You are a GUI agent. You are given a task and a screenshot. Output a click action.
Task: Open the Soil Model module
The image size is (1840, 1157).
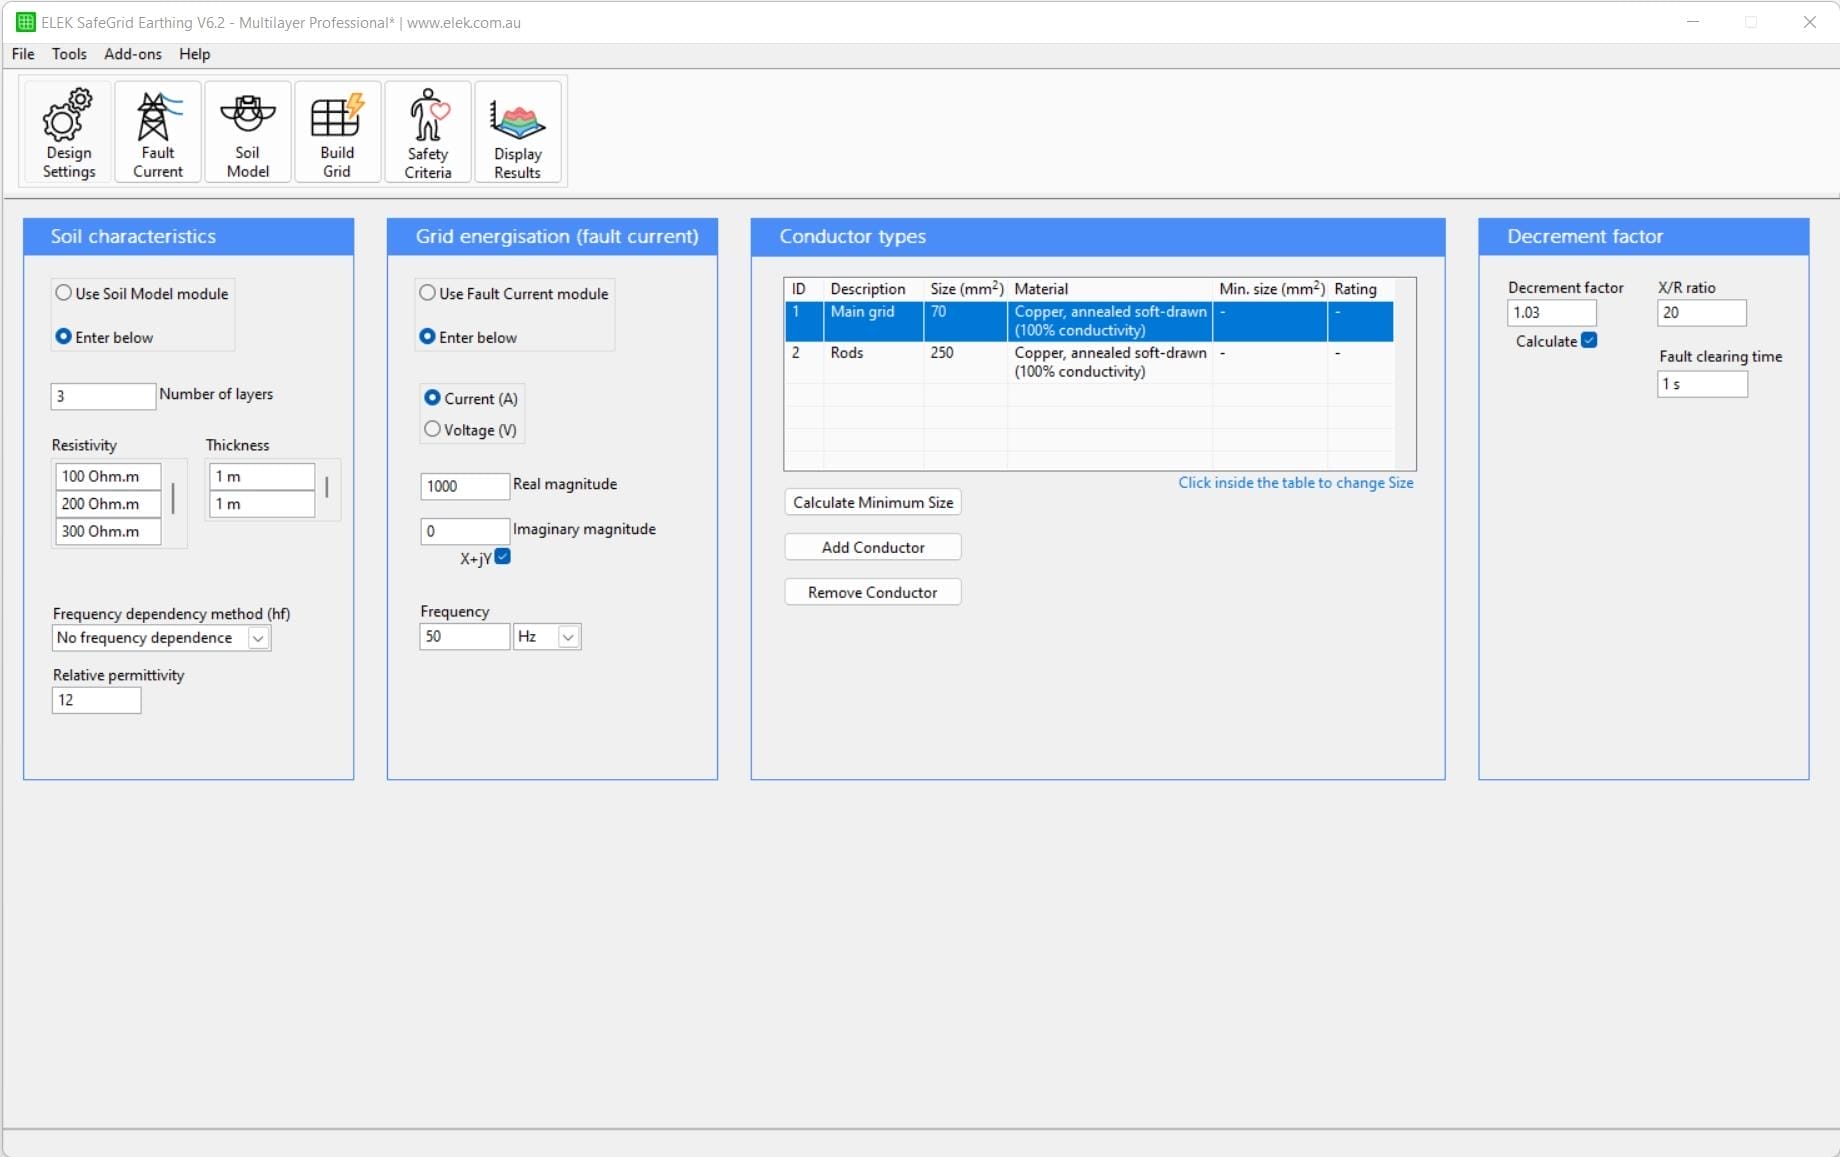246,132
